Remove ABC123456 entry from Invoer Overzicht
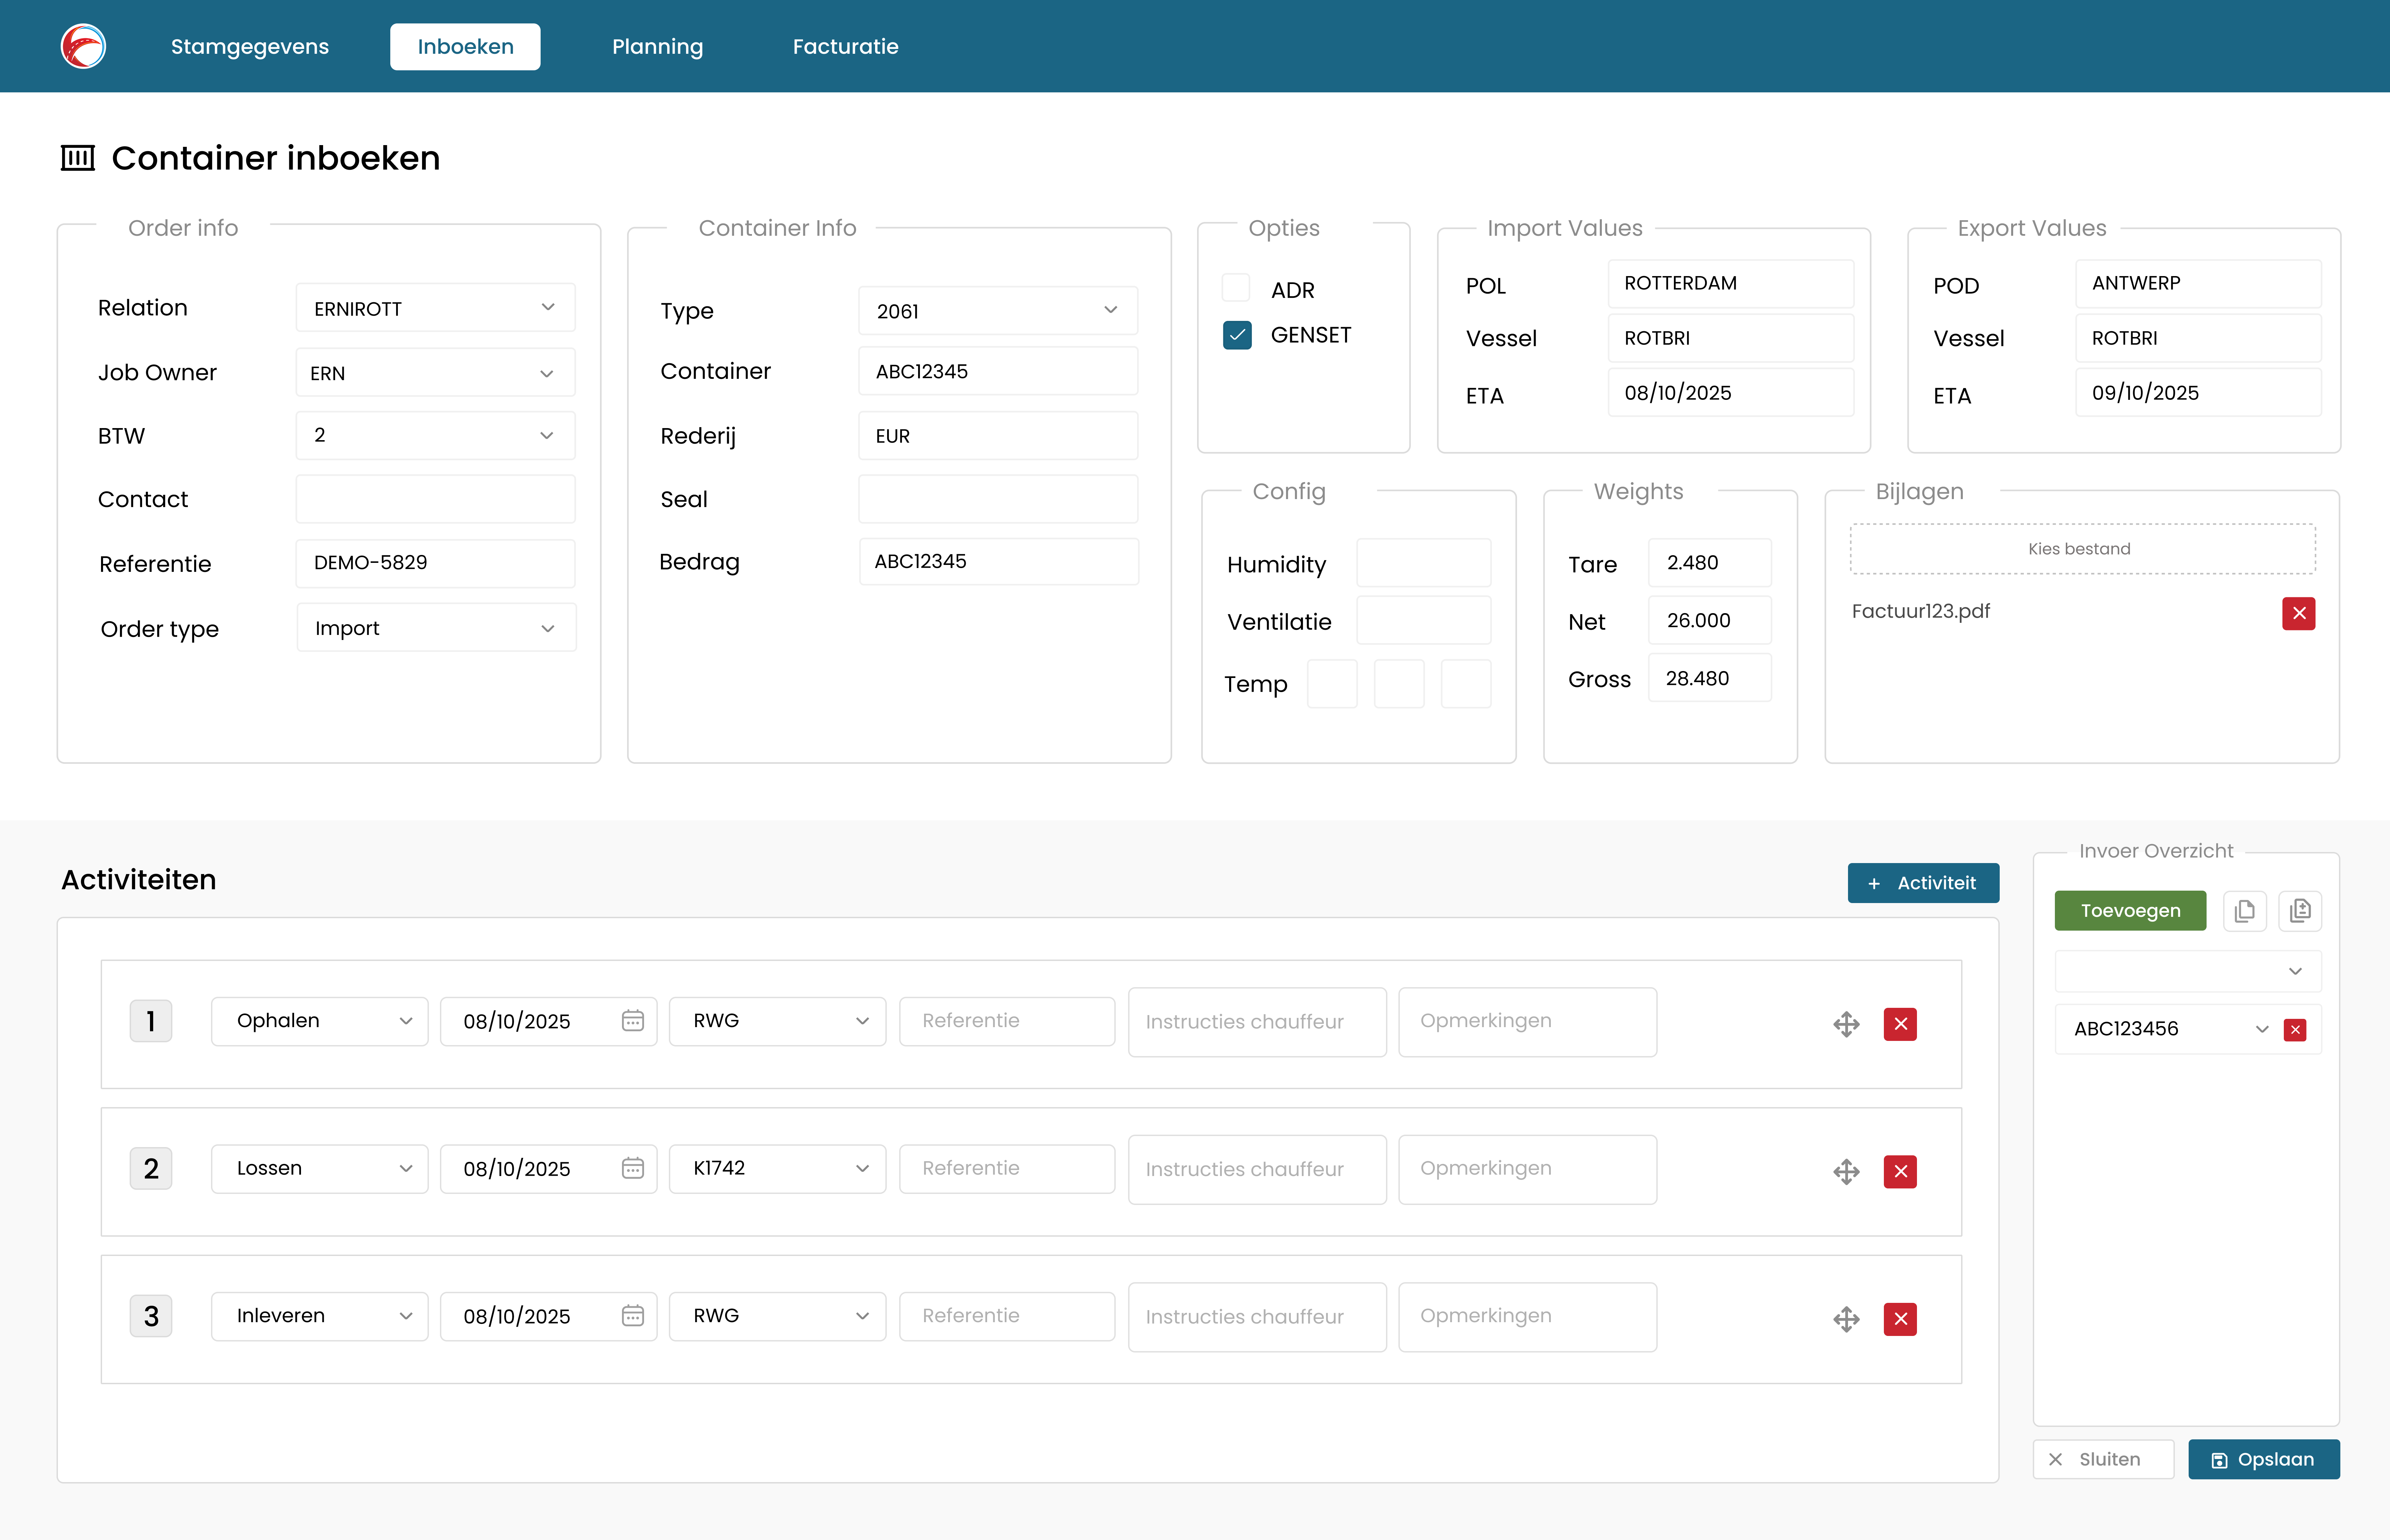2390x1540 pixels. (2295, 1030)
